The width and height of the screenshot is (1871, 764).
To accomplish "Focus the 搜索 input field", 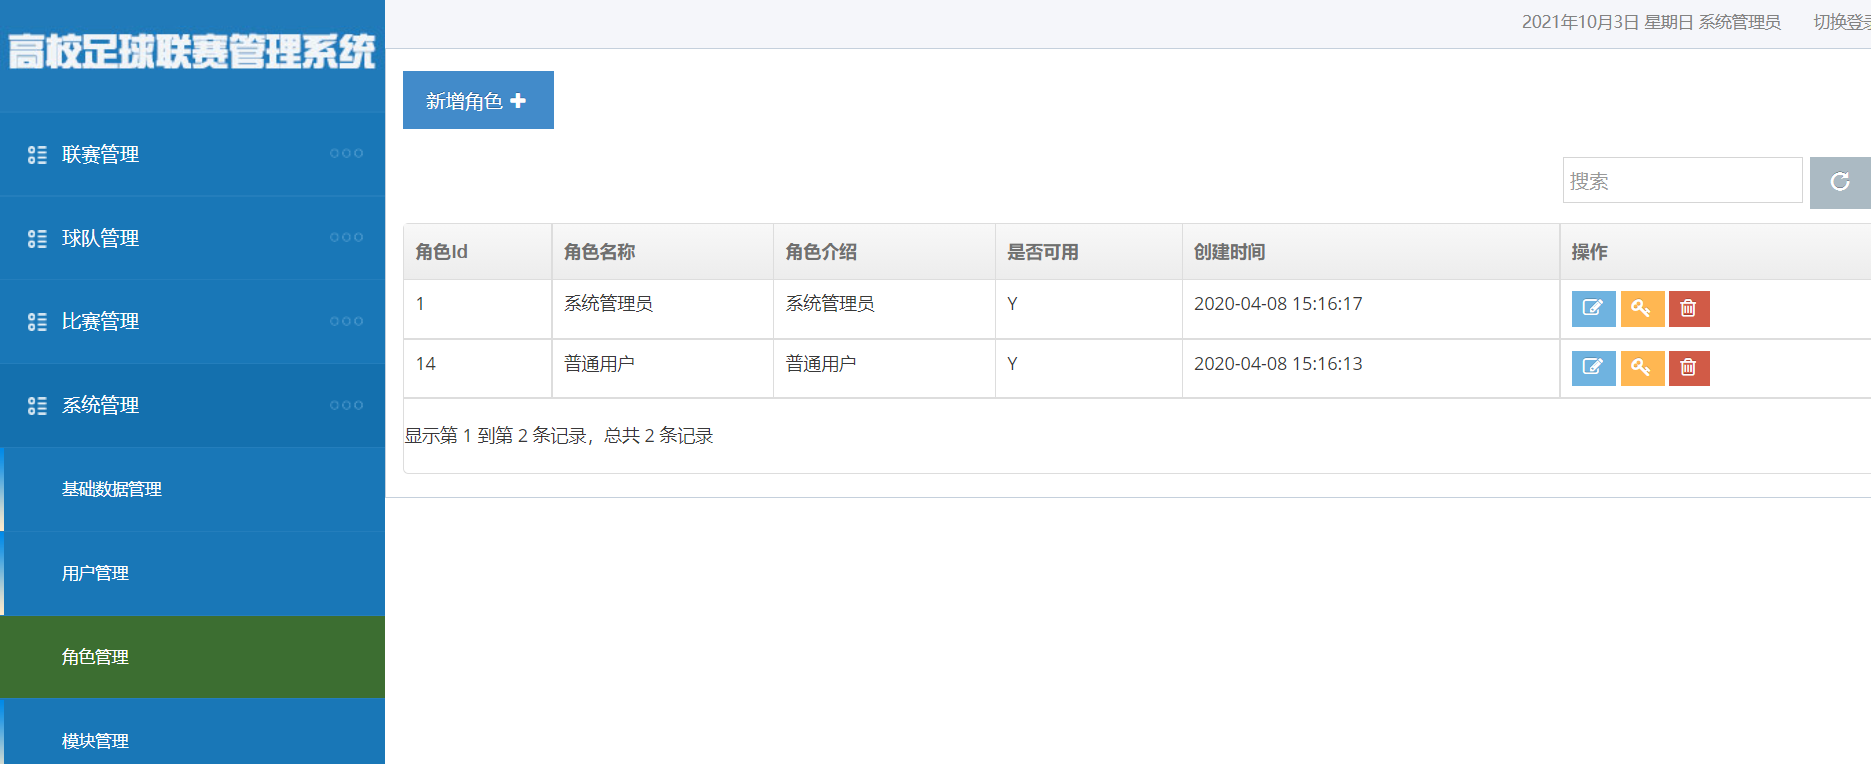I will coord(1682,181).
